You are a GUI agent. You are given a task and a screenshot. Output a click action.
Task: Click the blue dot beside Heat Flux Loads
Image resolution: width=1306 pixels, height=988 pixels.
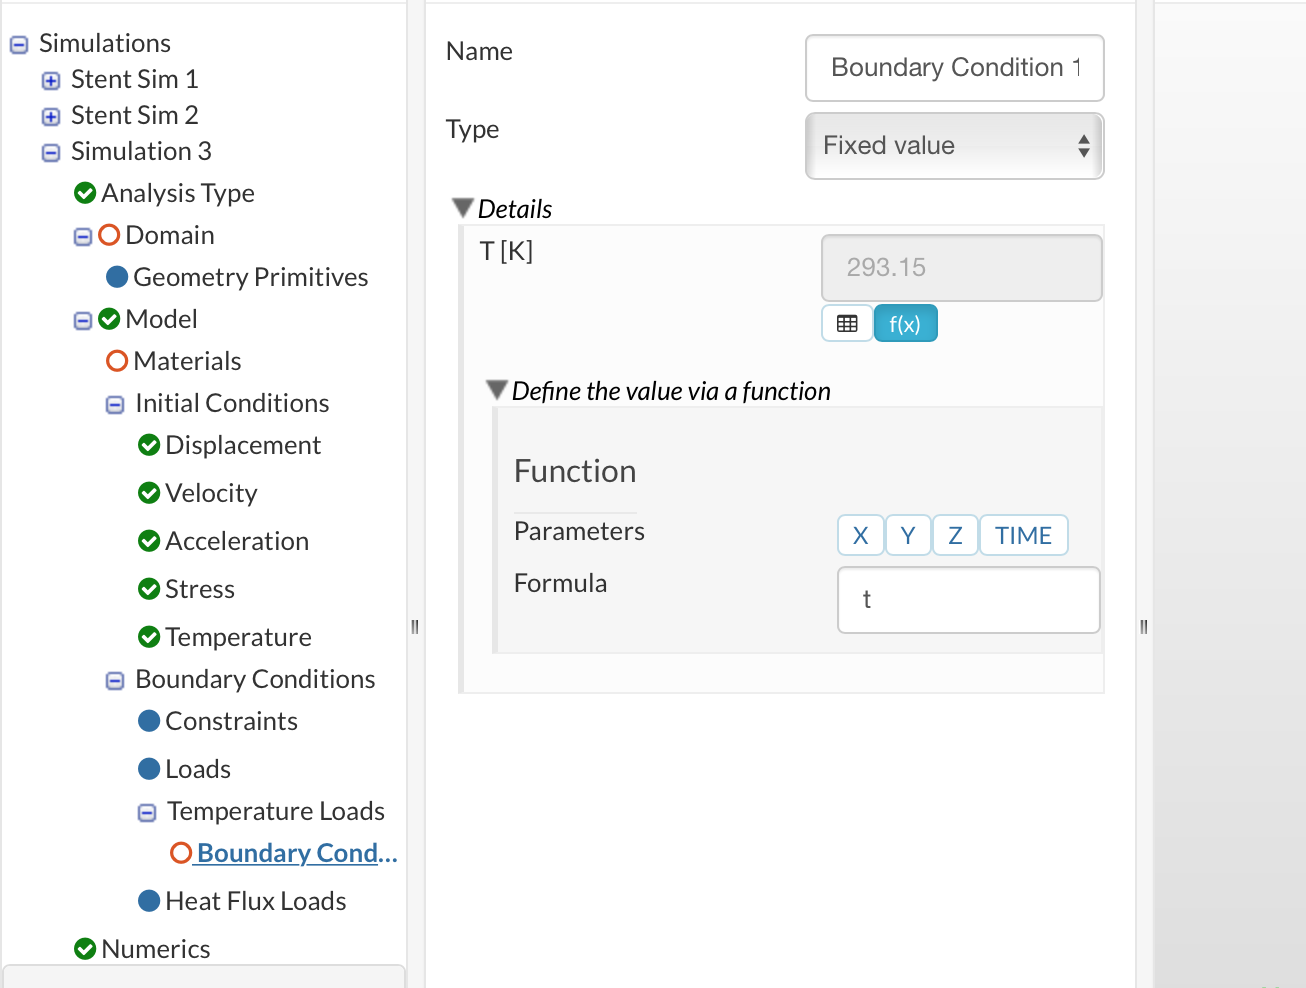tap(149, 901)
